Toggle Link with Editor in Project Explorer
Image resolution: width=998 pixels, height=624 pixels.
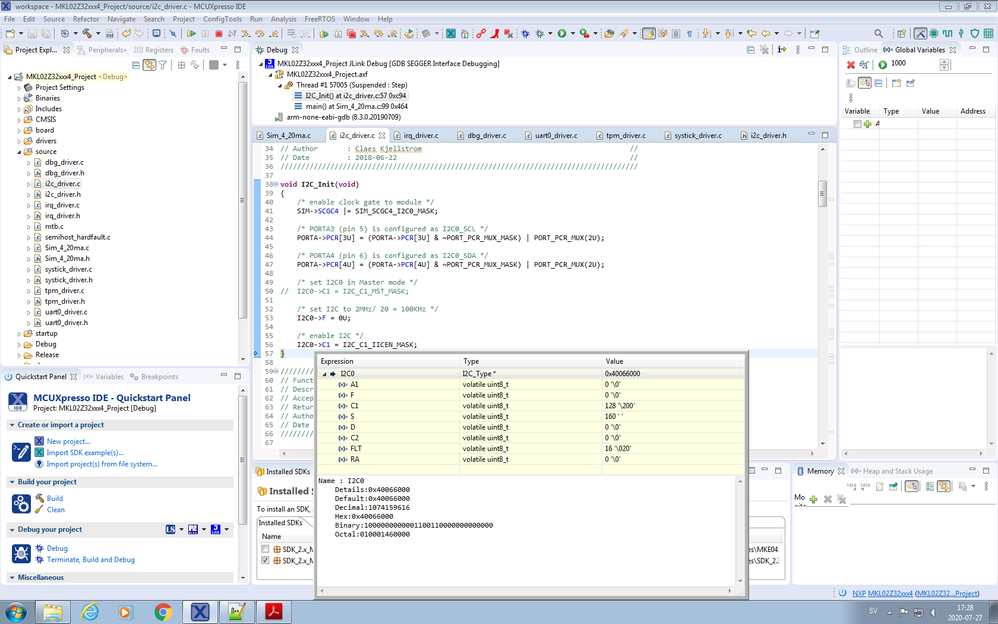click(x=148, y=65)
